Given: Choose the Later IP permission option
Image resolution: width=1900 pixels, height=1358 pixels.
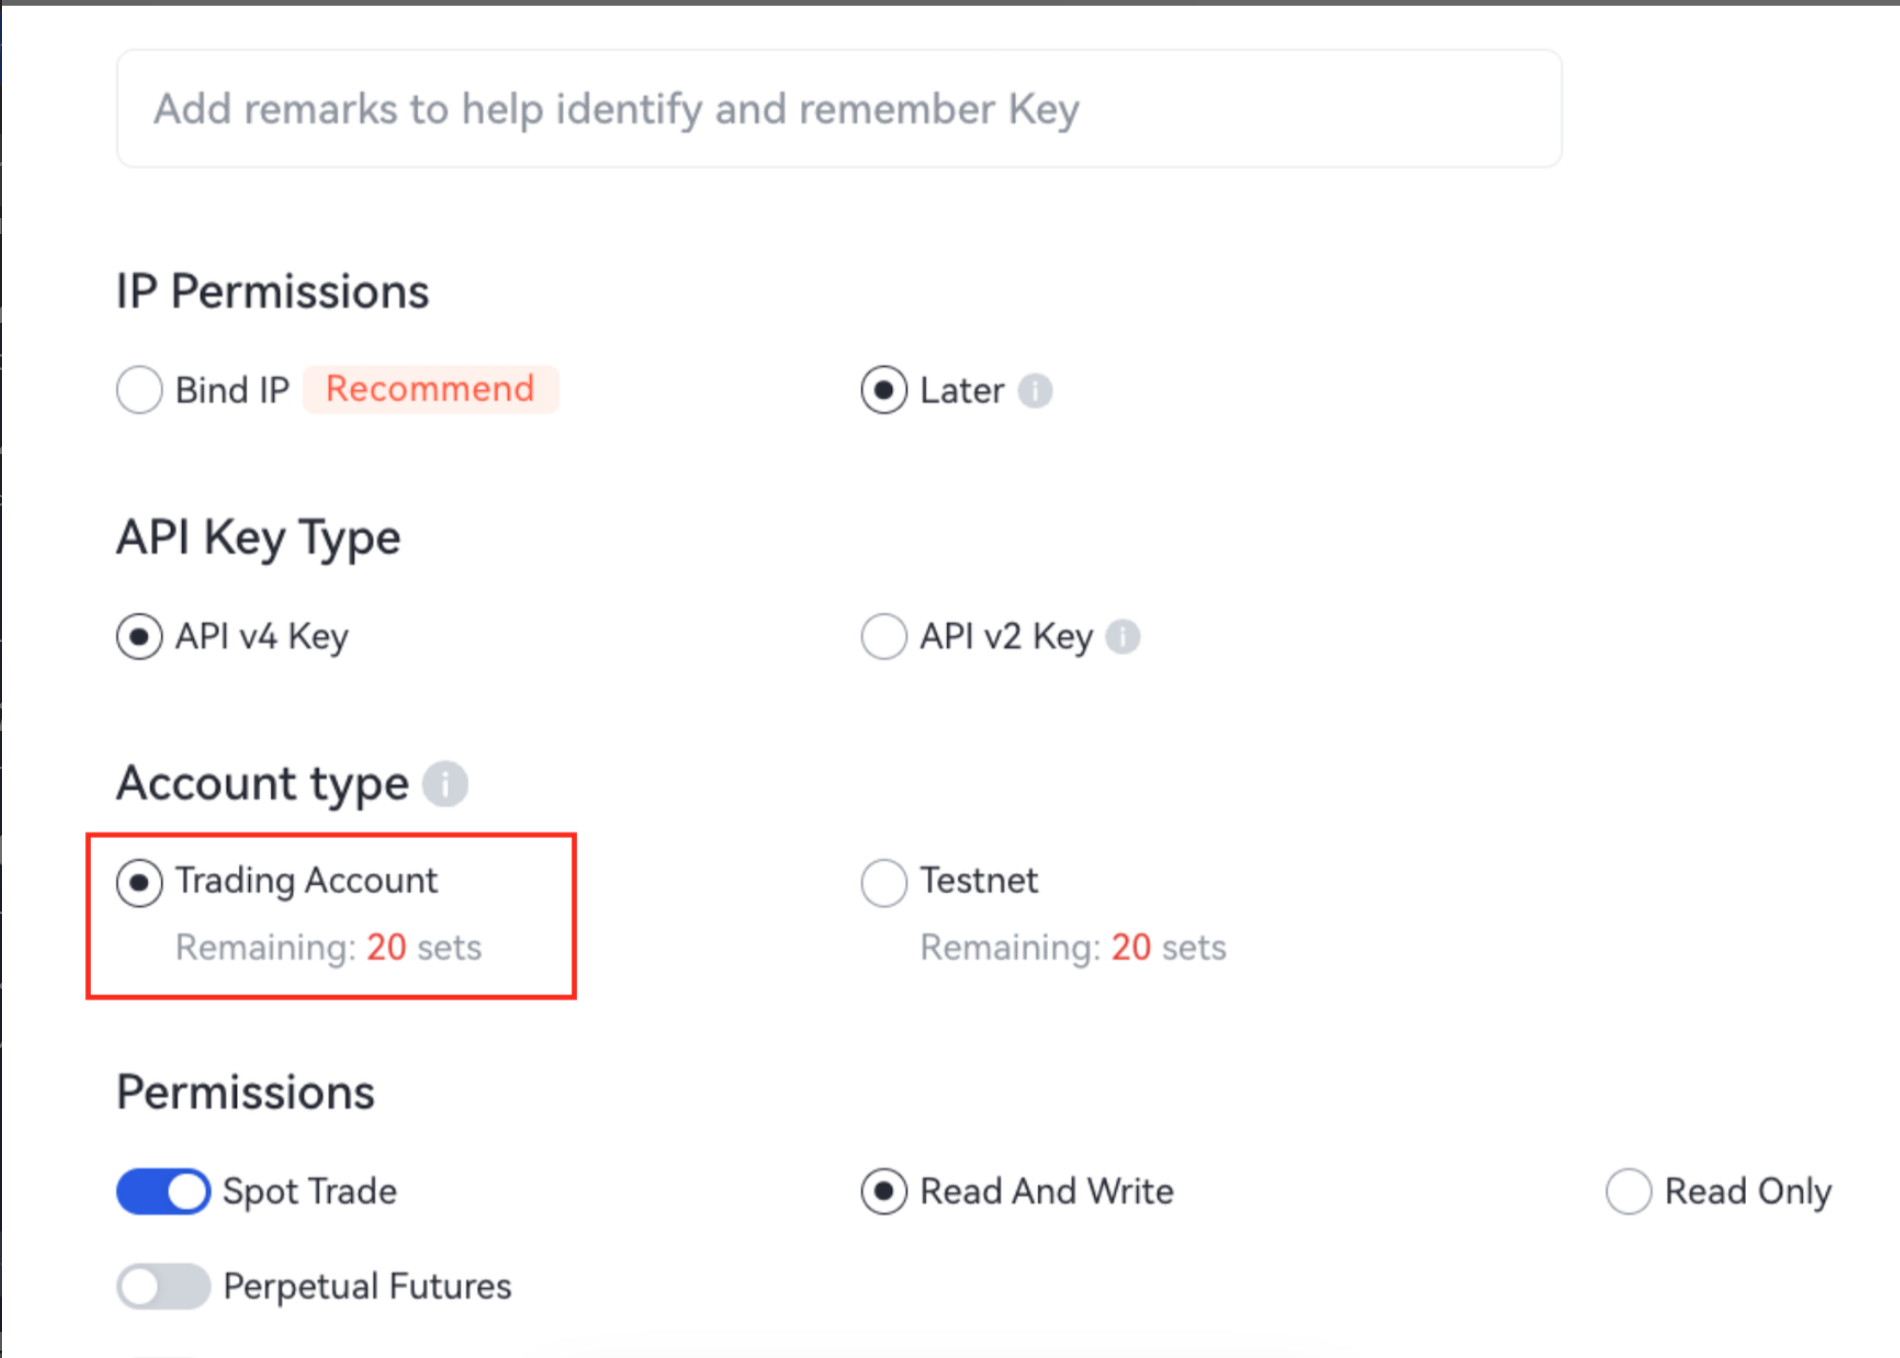Looking at the screenshot, I should (884, 390).
